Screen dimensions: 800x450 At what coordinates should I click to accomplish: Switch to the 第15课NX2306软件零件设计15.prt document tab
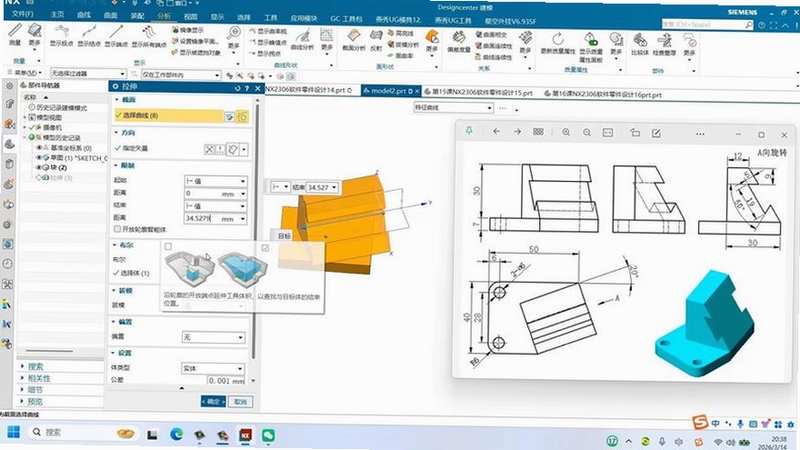pyautogui.click(x=478, y=92)
